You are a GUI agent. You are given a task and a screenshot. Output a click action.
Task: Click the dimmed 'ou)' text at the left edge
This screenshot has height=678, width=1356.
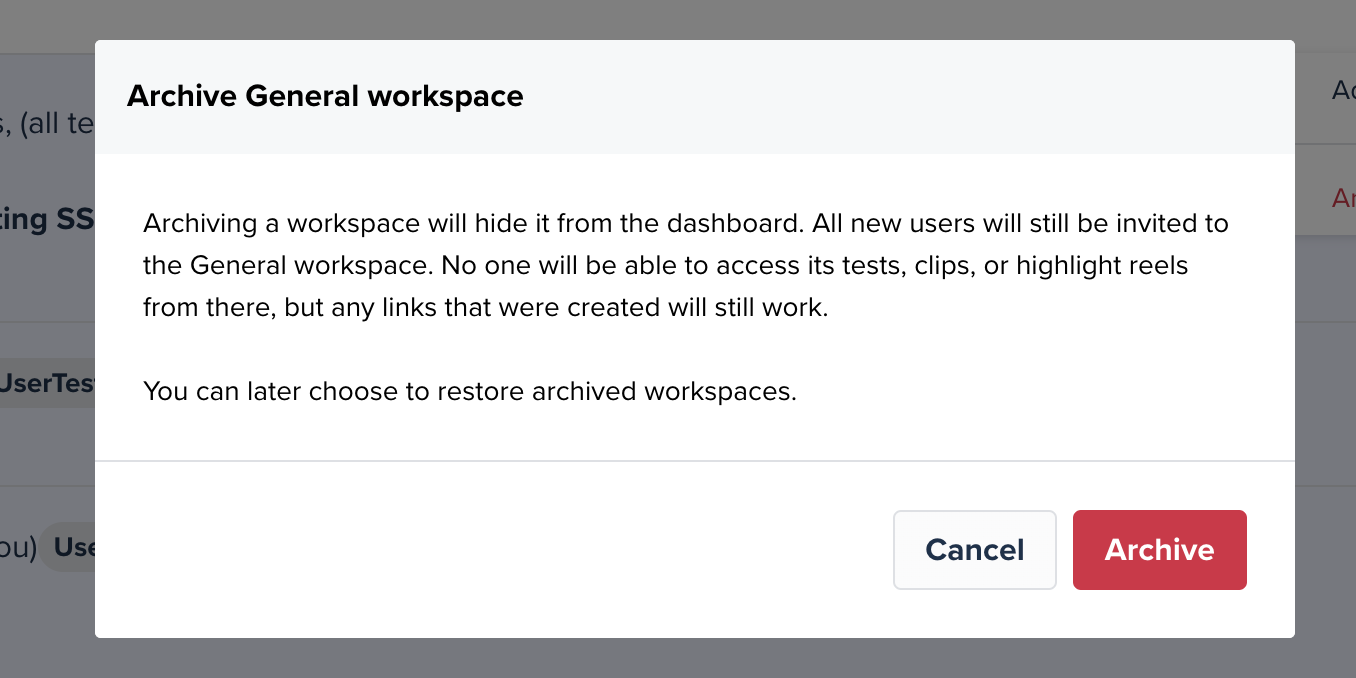18,547
